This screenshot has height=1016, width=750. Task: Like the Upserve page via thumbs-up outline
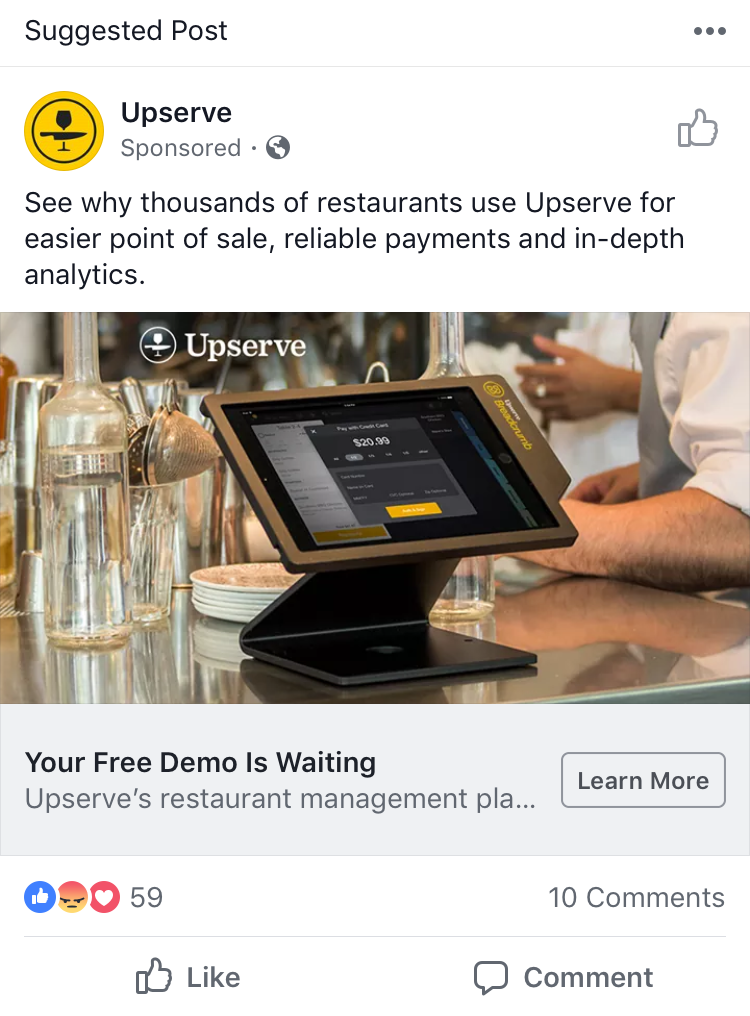coord(698,128)
